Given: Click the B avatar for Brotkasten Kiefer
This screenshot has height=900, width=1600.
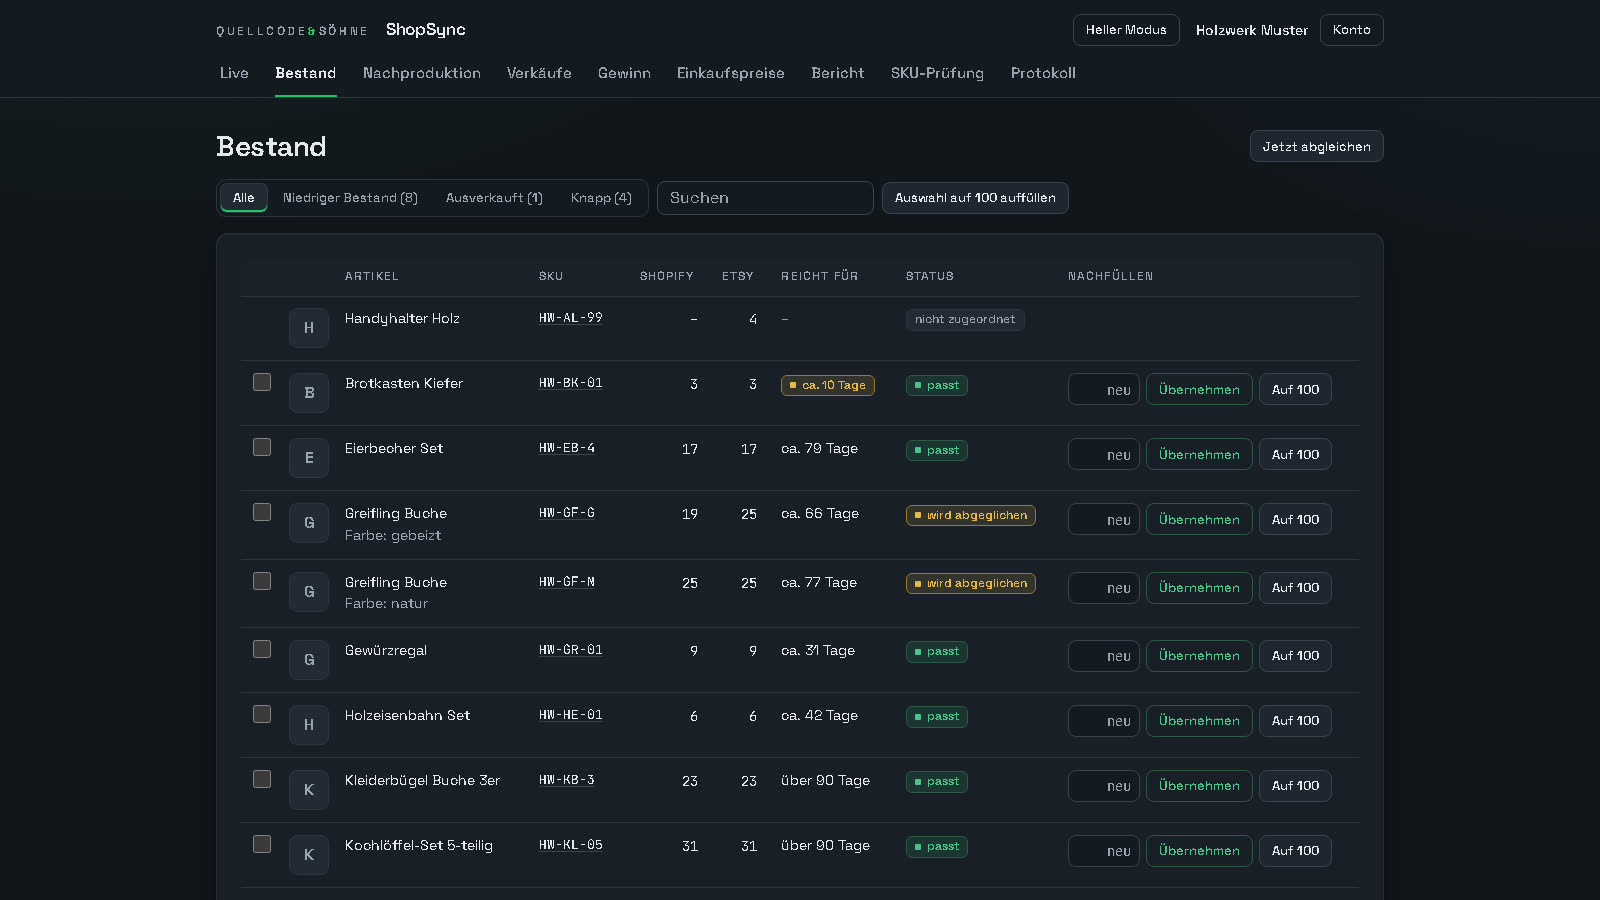Looking at the screenshot, I should [309, 393].
